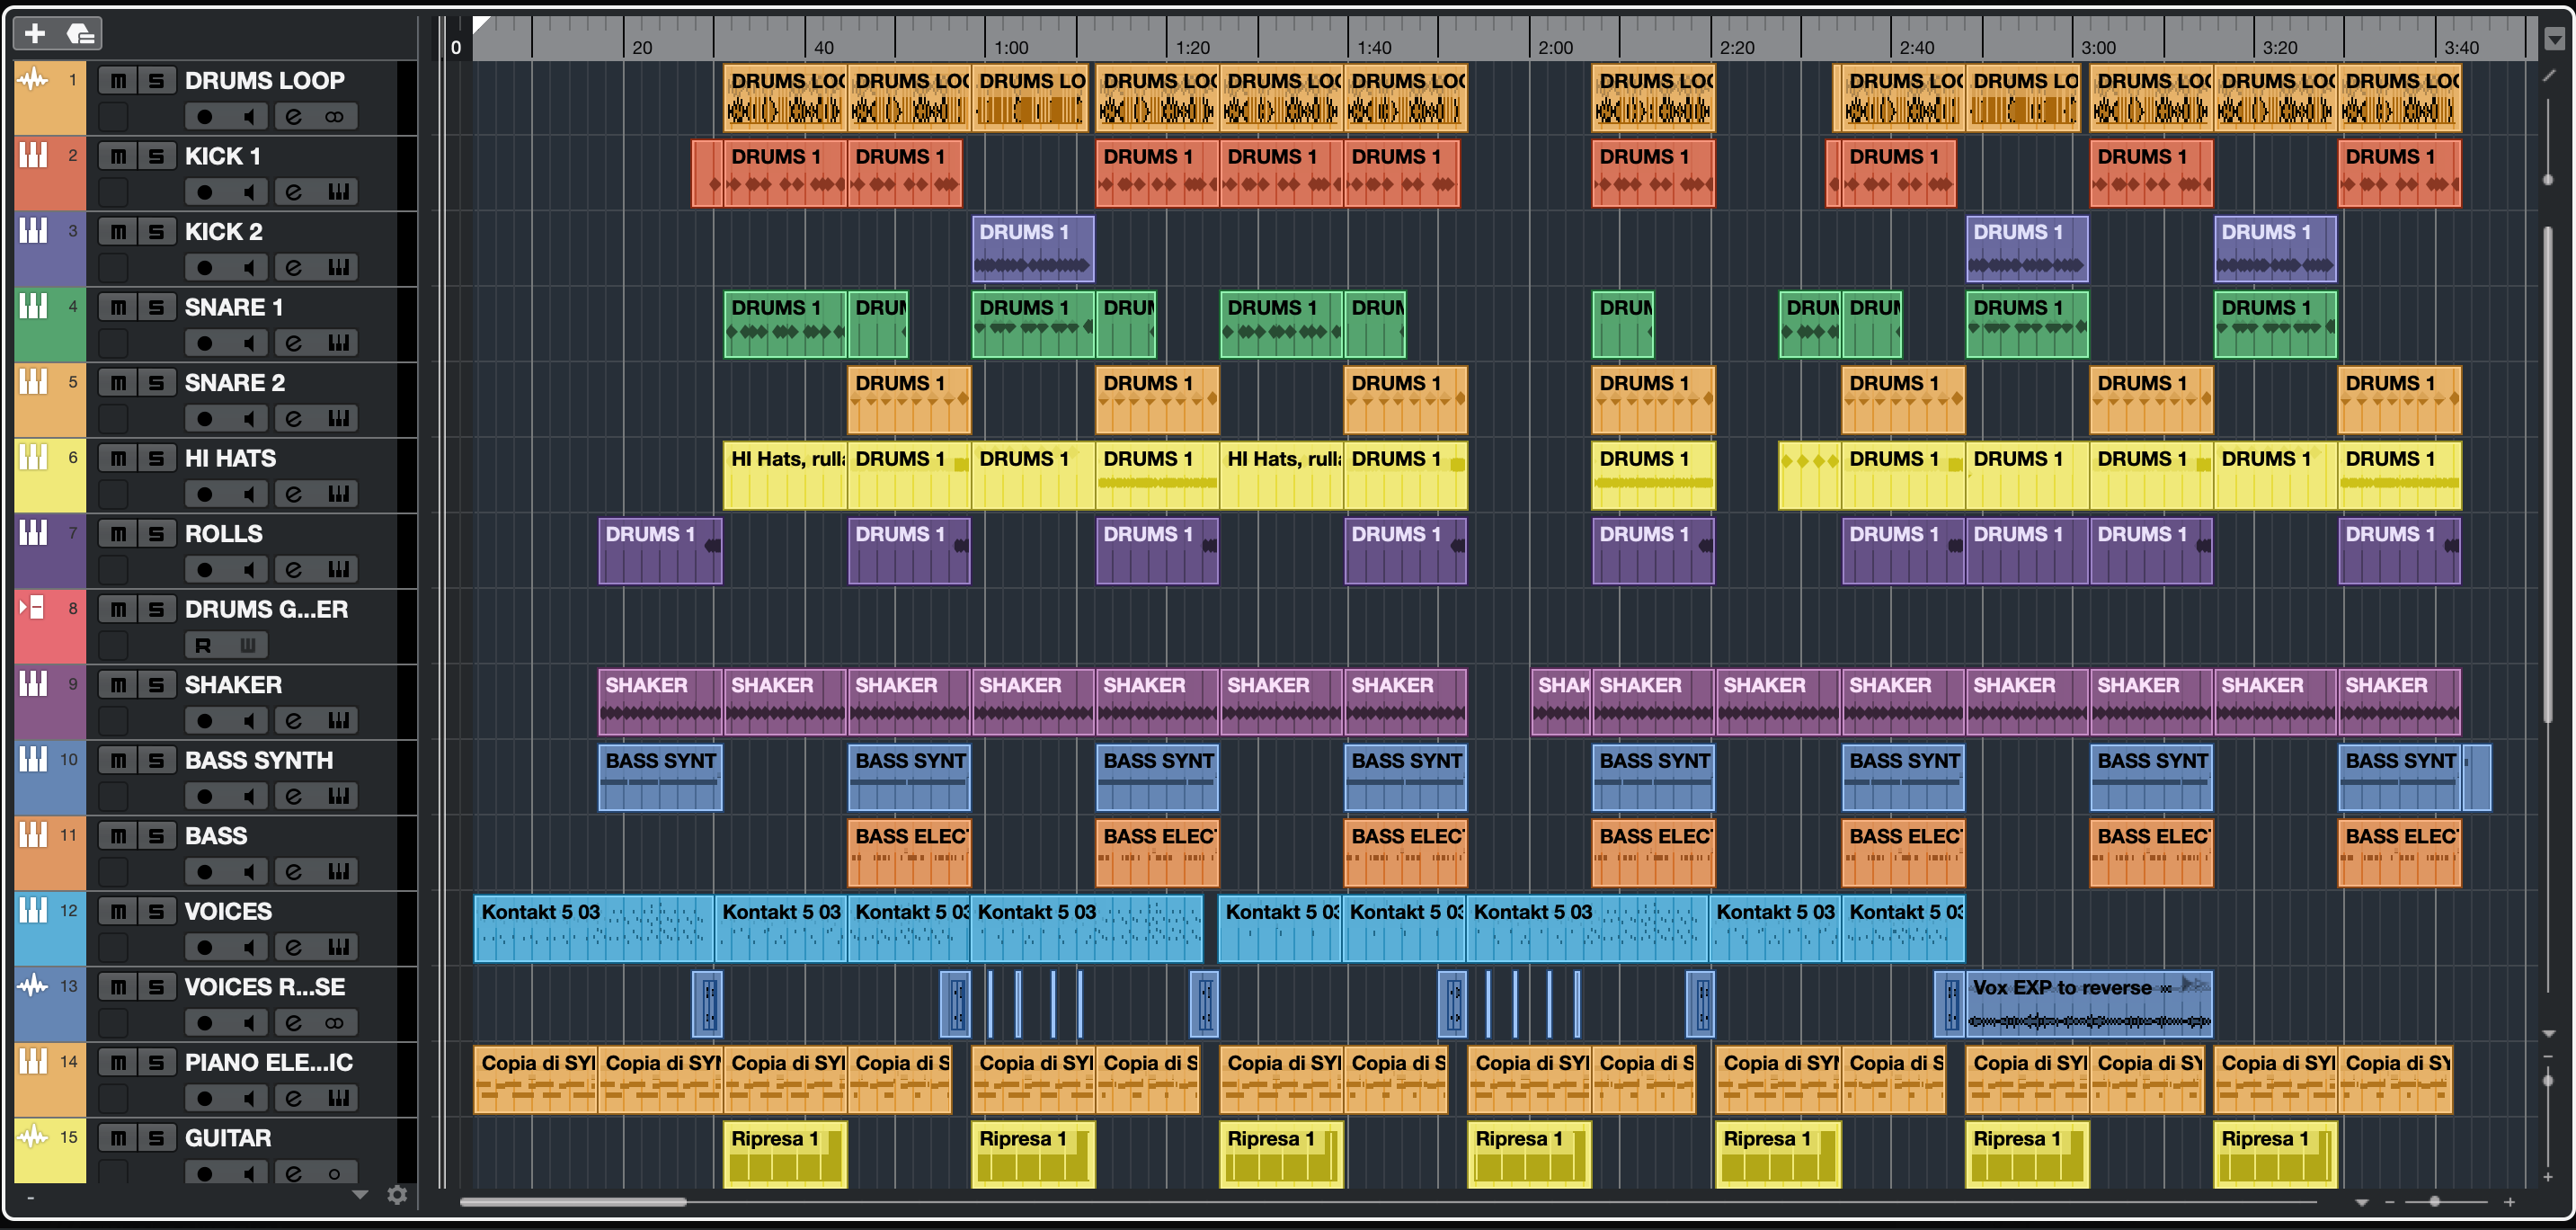Screen dimensions: 2576x1230
Task: Open horizontal zoom presets dropdown arrow
Action: (x=2361, y=1202)
